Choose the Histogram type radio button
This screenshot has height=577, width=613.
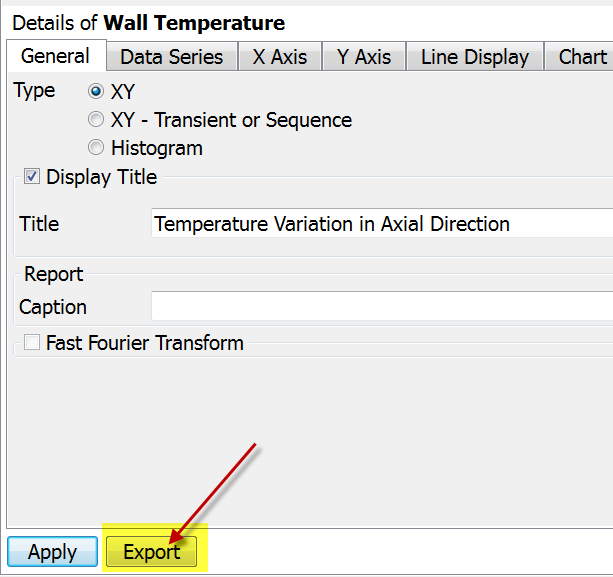pyautogui.click(x=96, y=148)
